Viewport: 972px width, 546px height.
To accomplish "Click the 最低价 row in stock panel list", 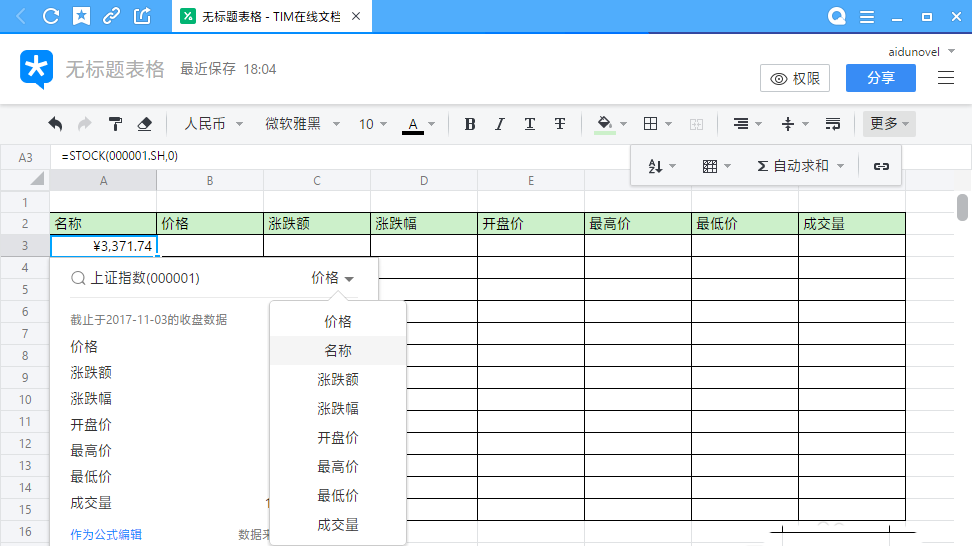I will click(91, 477).
